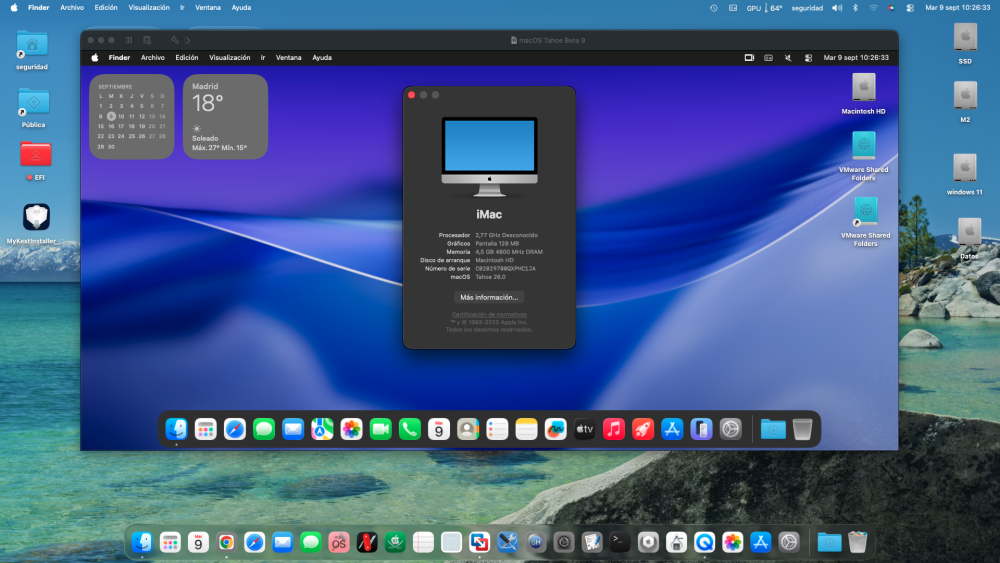Open FaceTime in the VM dock

(380, 429)
